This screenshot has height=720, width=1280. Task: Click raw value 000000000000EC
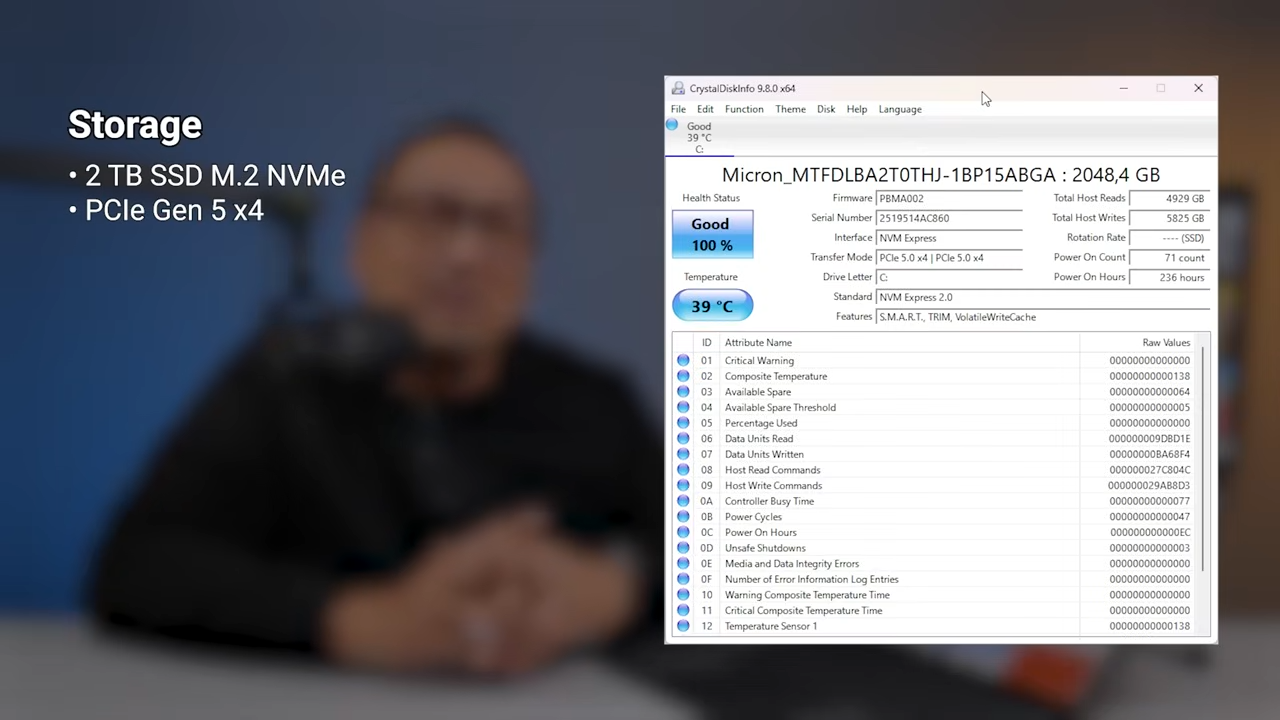[1149, 533]
